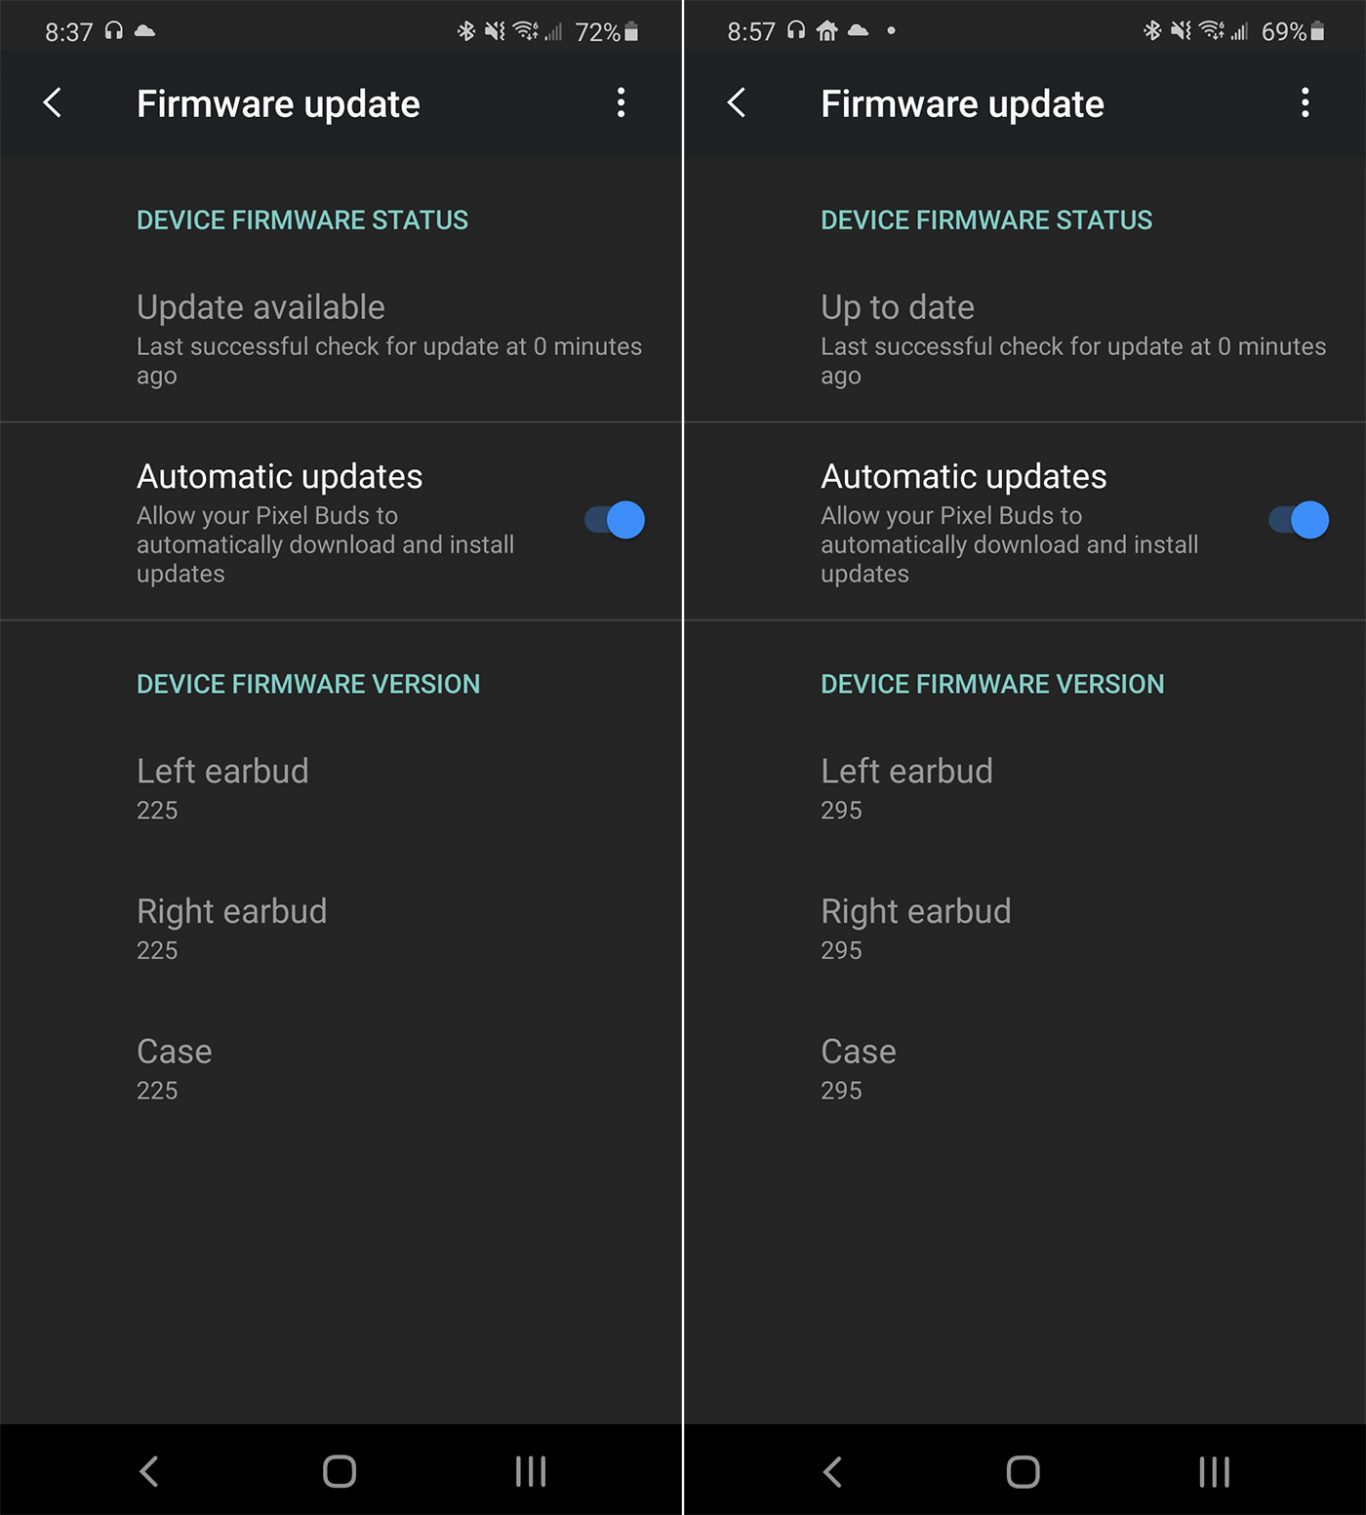Open three-dot overflow menu on right screen
This screenshot has height=1515, width=1366.
1305,102
